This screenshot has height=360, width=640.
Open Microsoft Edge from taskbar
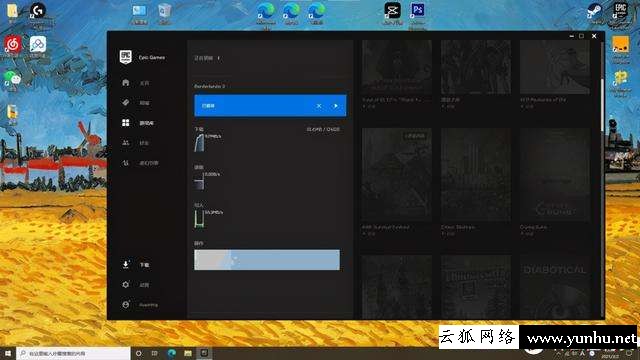click(x=171, y=353)
